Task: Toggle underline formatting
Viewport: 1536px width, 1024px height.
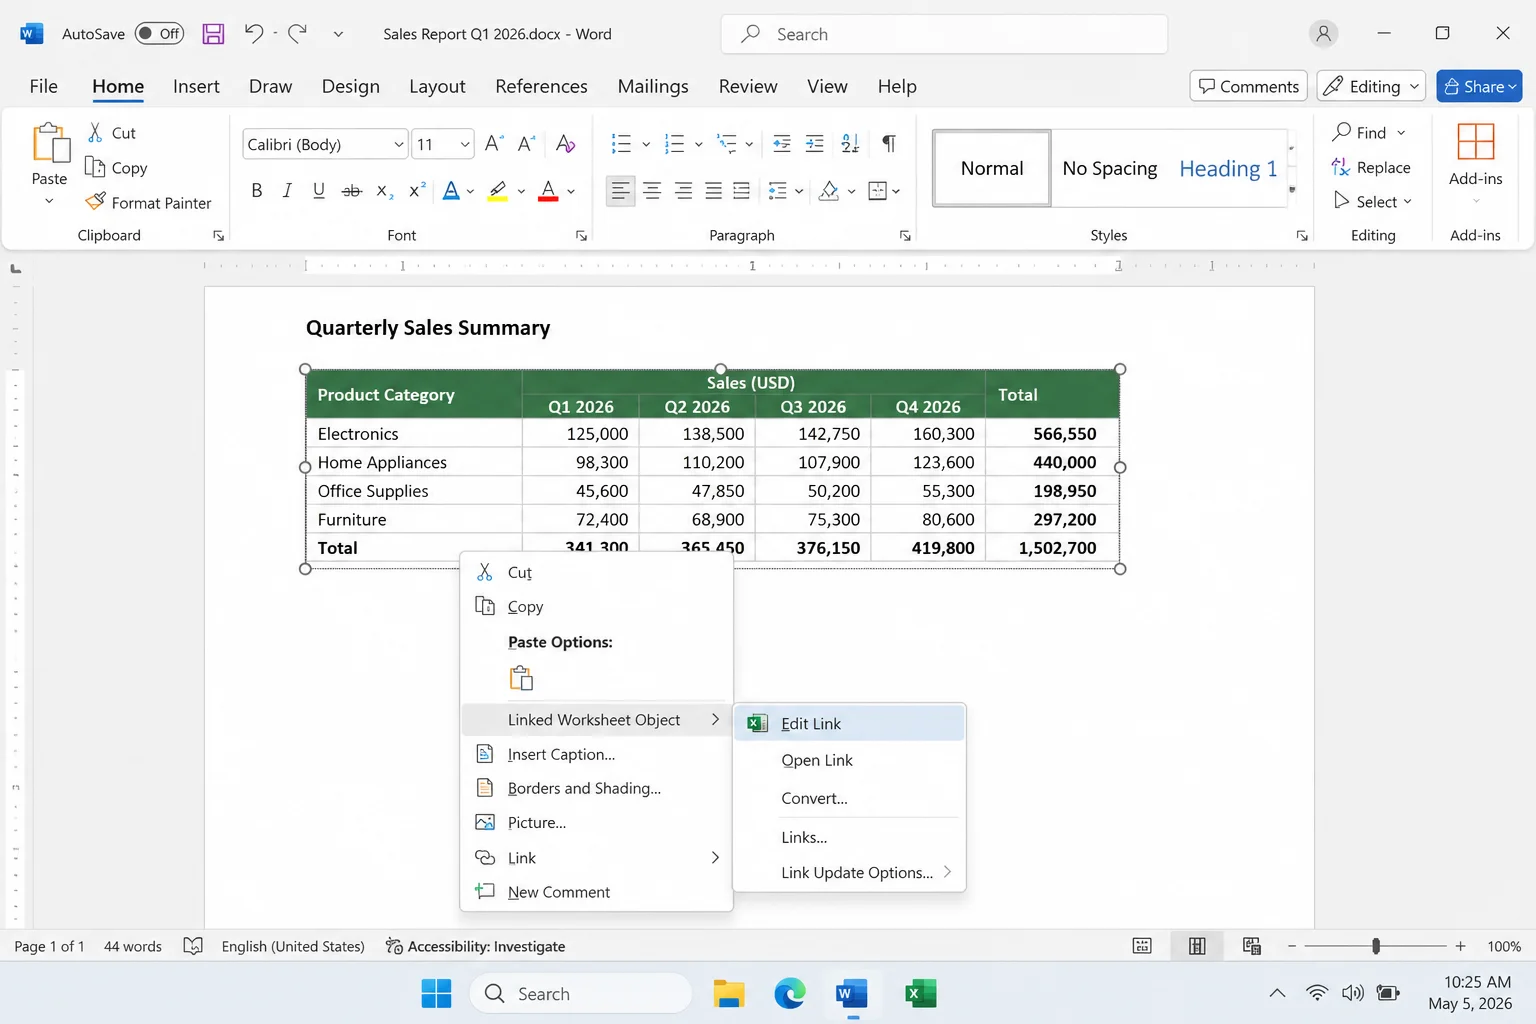Action: pos(318,190)
